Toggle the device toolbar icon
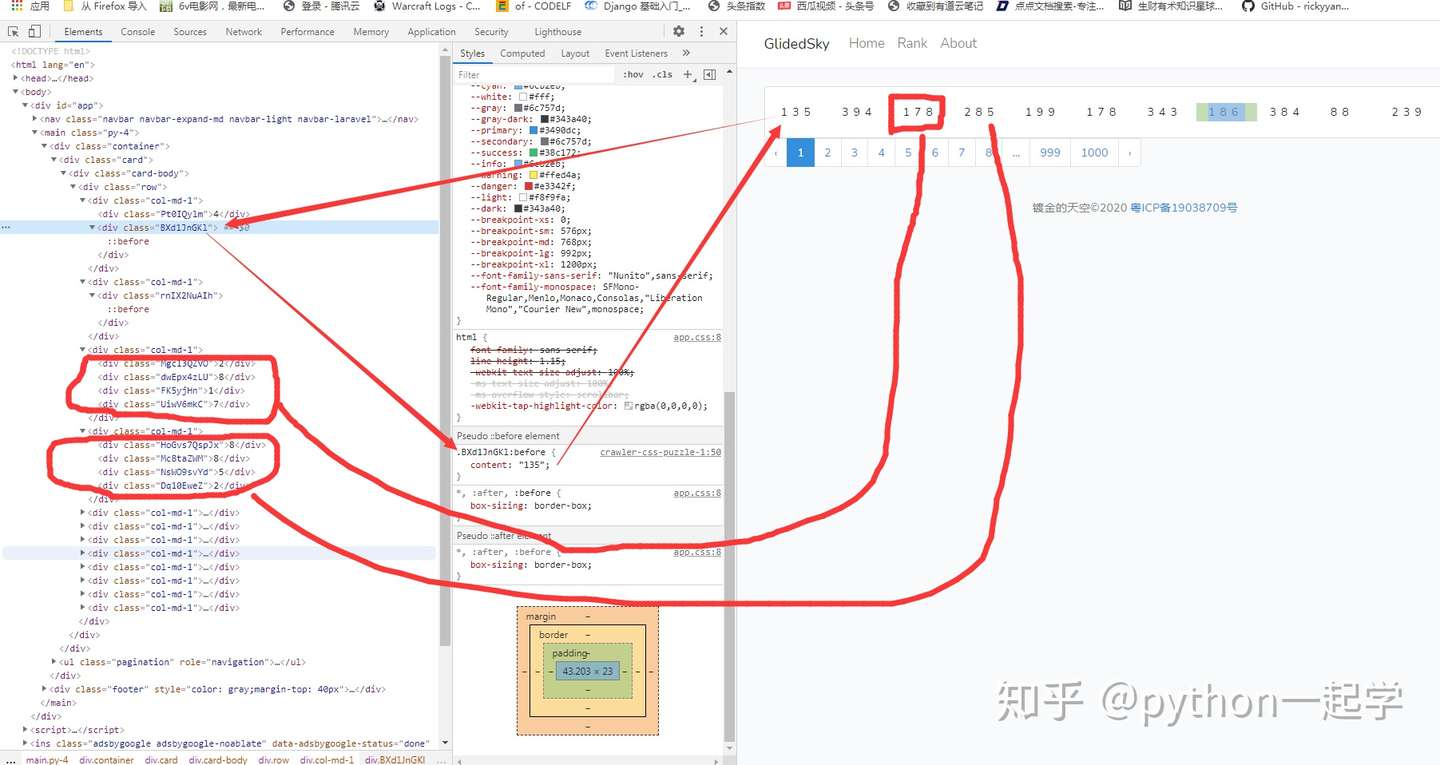Viewport: 1440px width, 765px height. pos(33,32)
